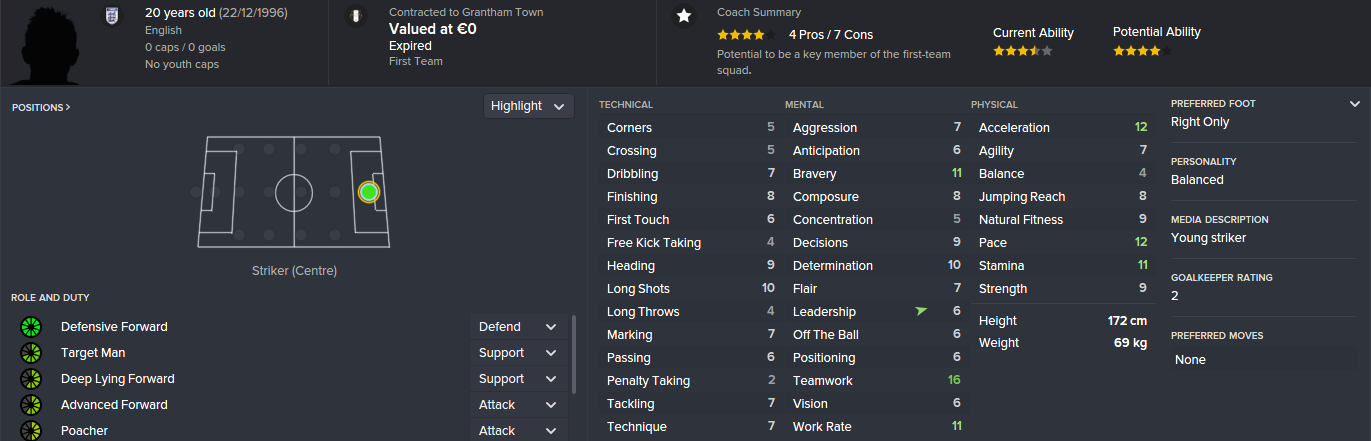Change Target Man duty via Support dropdown
This screenshot has width=1371, height=441.
[x=517, y=353]
